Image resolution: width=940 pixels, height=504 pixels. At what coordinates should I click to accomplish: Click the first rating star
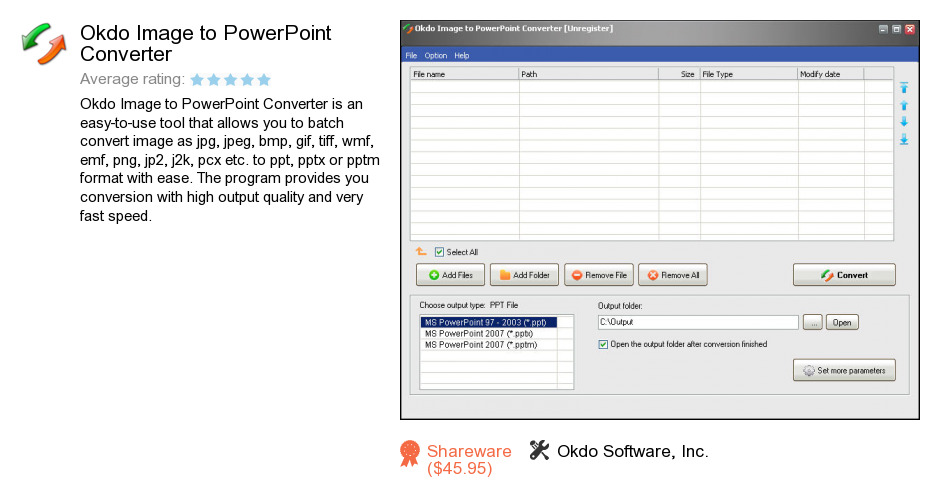(x=197, y=79)
